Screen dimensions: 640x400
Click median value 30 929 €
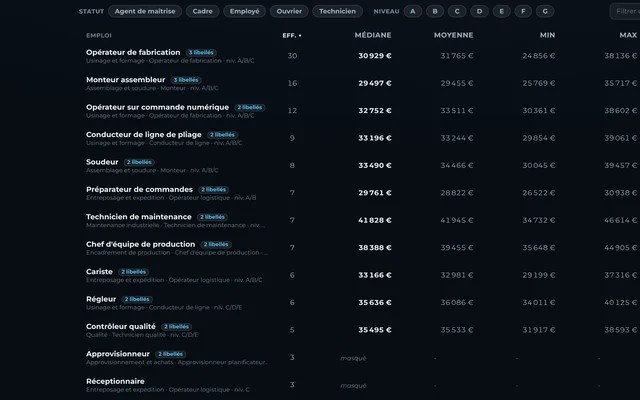point(375,56)
